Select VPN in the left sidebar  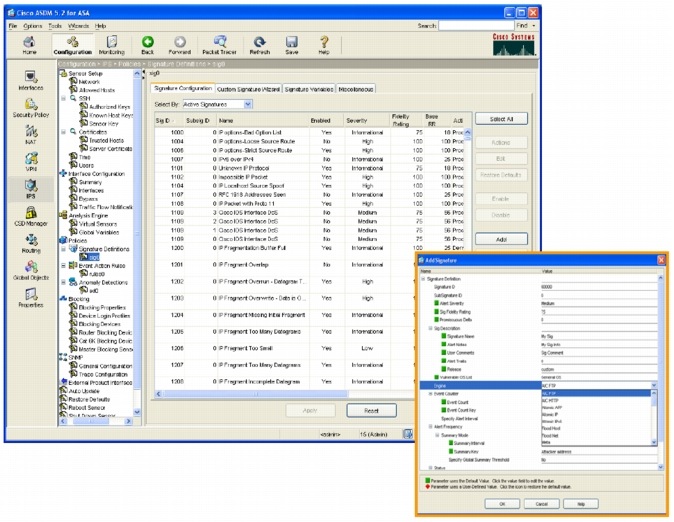pyautogui.click(x=31, y=162)
